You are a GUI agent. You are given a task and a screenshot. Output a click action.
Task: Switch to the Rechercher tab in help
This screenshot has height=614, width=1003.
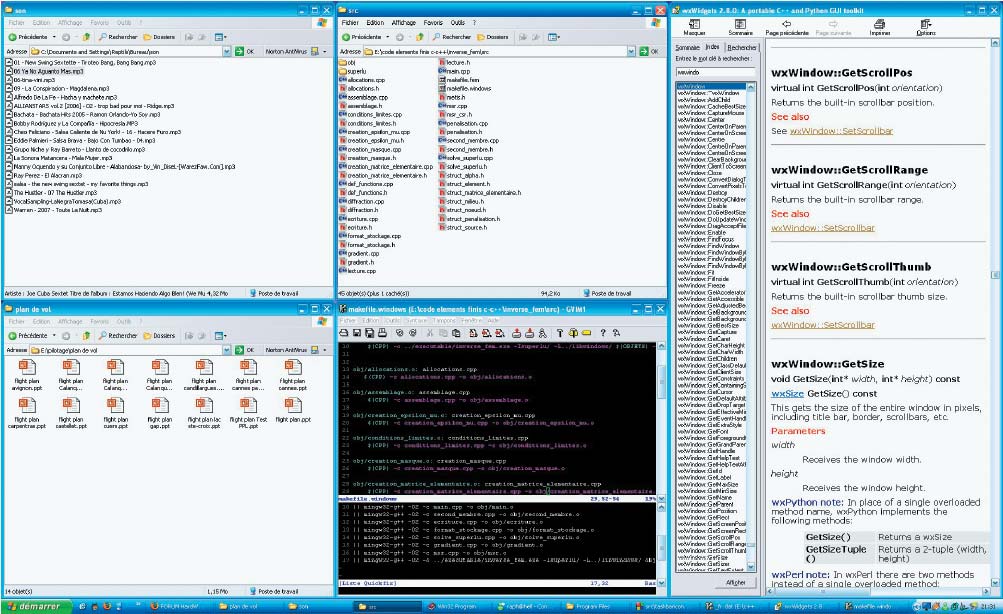[x=742, y=47]
